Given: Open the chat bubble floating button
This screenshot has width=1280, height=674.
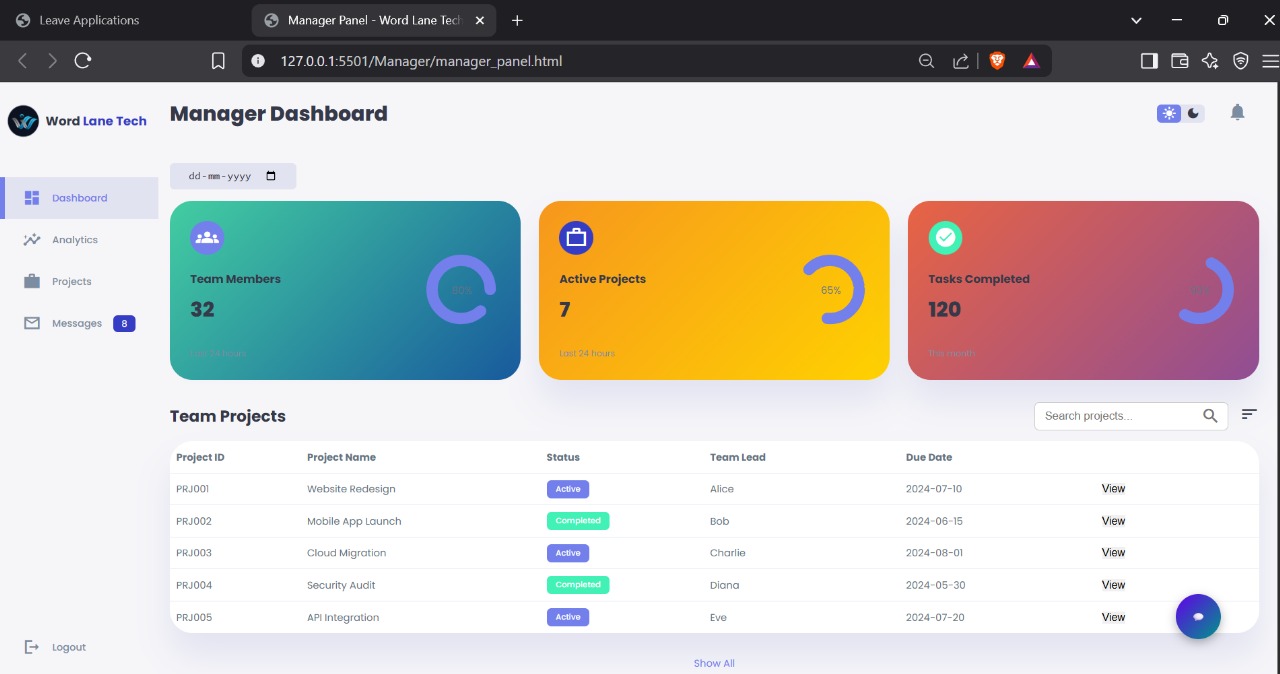Looking at the screenshot, I should tap(1198, 617).
